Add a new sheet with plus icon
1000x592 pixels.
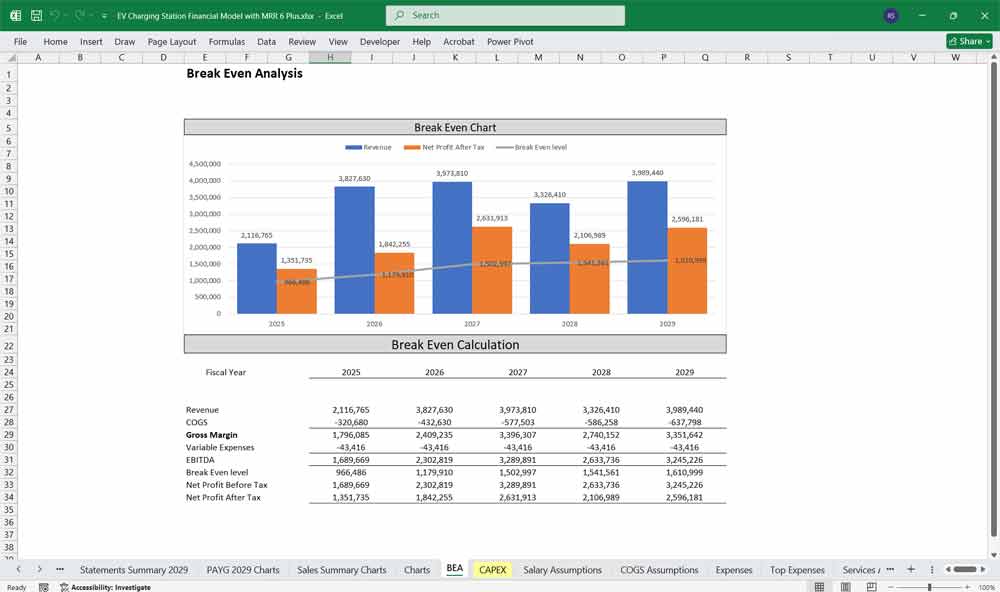click(x=910, y=569)
